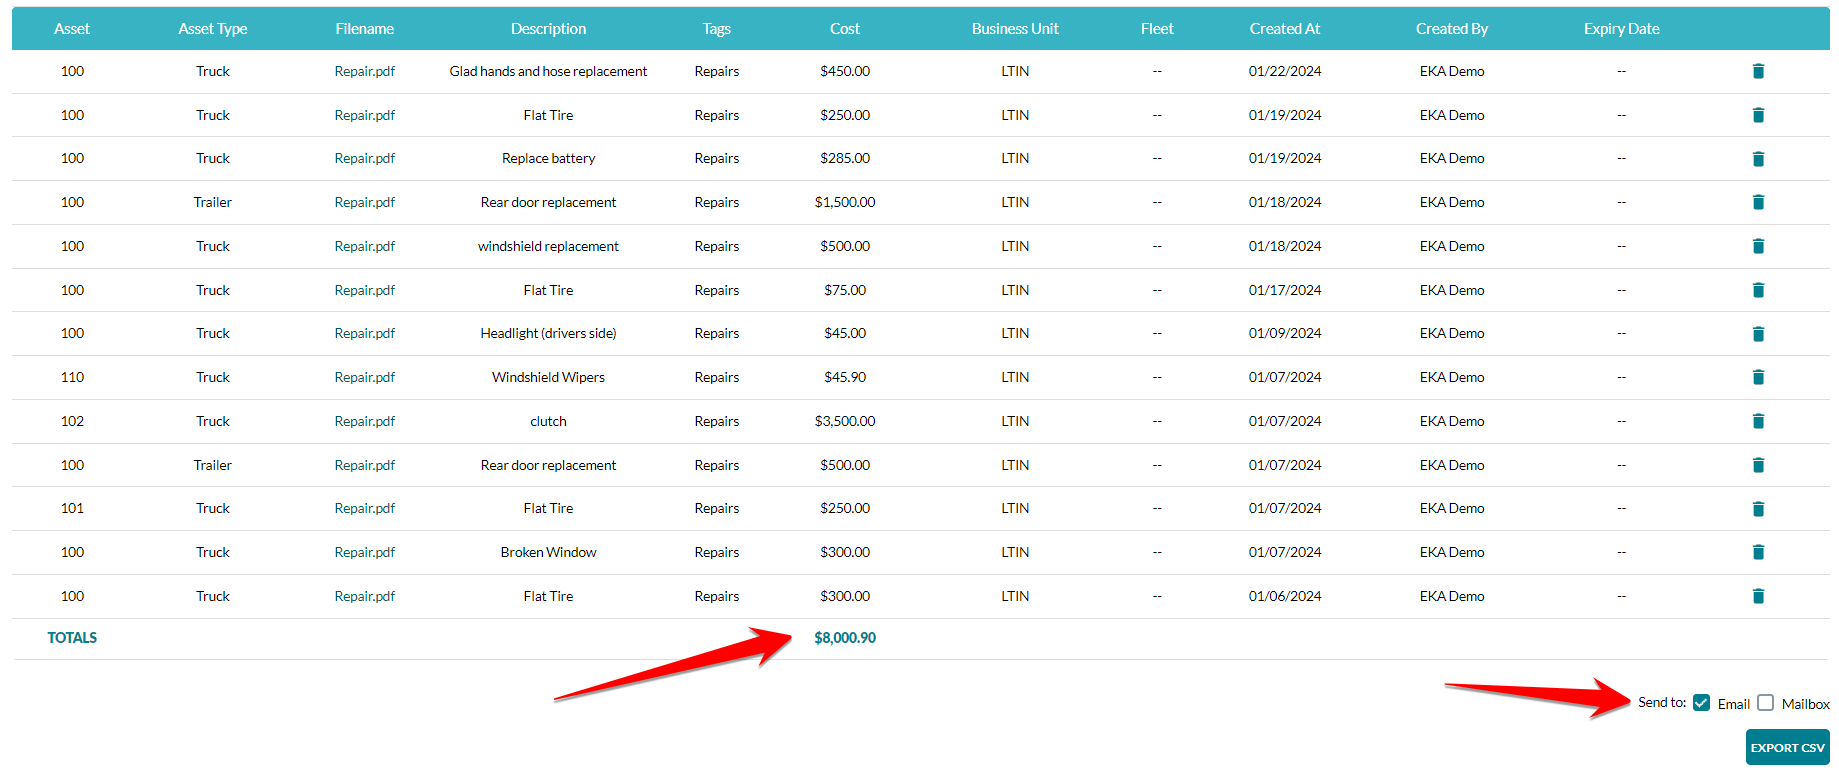Image resolution: width=1839 pixels, height=774 pixels.
Task: Sort by the Business Unit column header
Action: tap(1015, 29)
